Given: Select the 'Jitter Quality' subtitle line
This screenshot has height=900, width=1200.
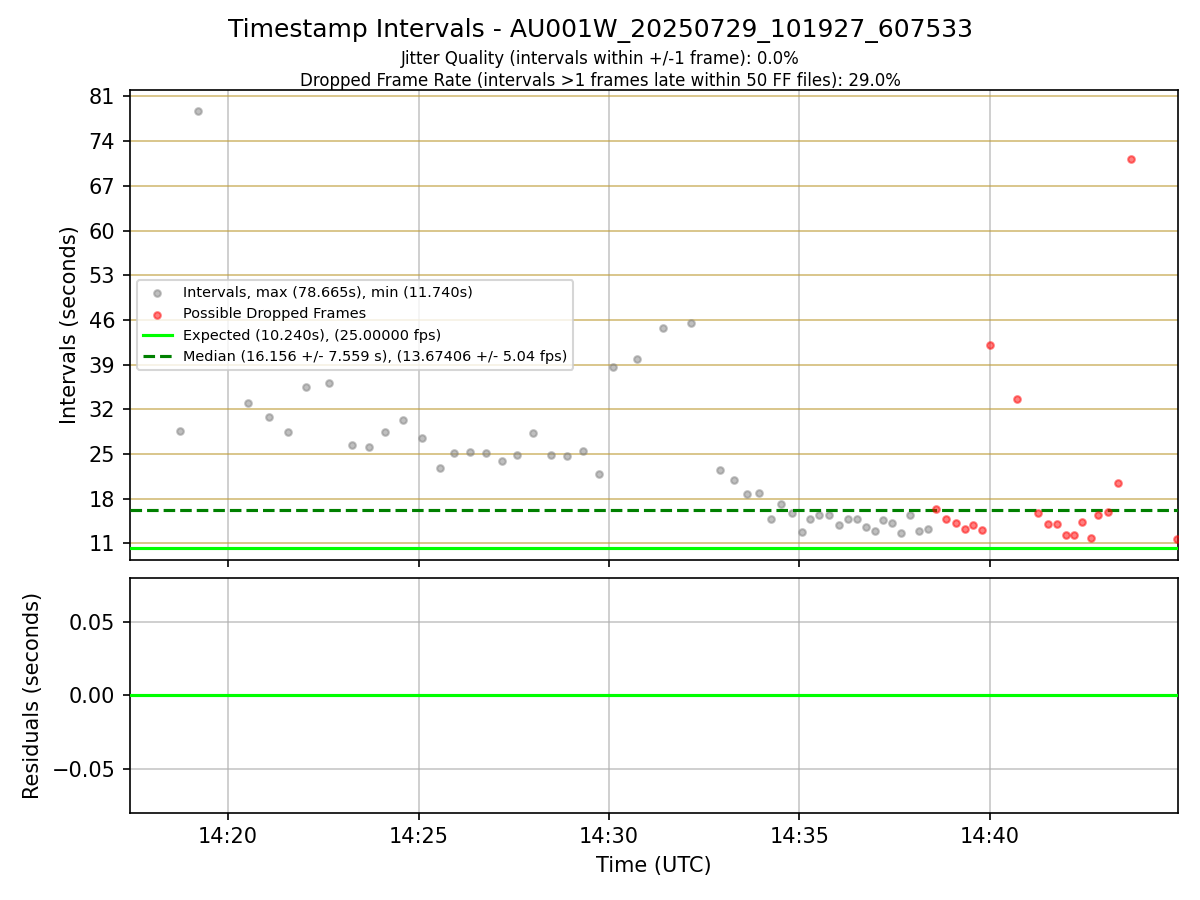Looking at the screenshot, I should pos(600,58).
